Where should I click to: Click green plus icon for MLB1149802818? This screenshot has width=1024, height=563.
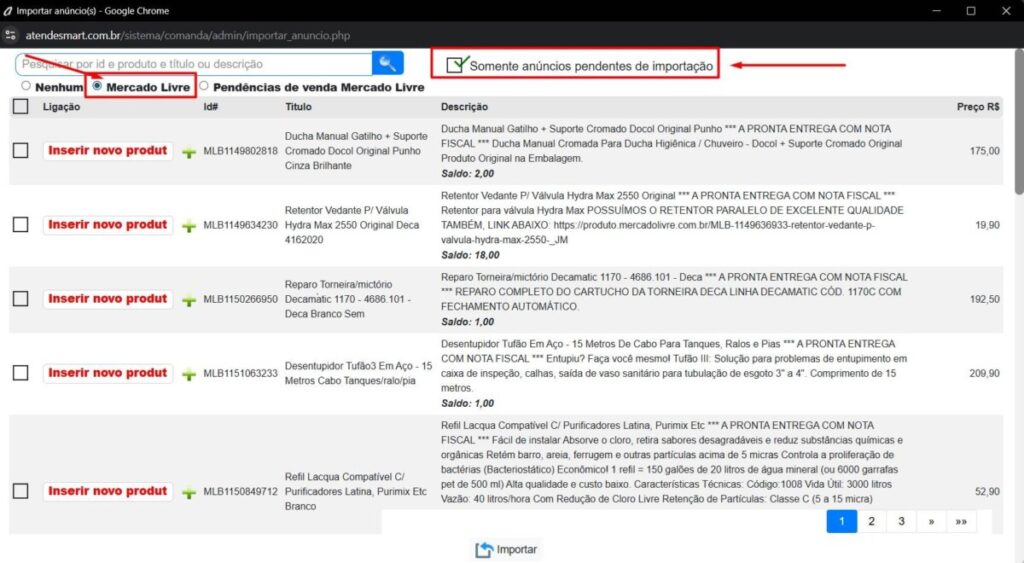[x=189, y=152]
